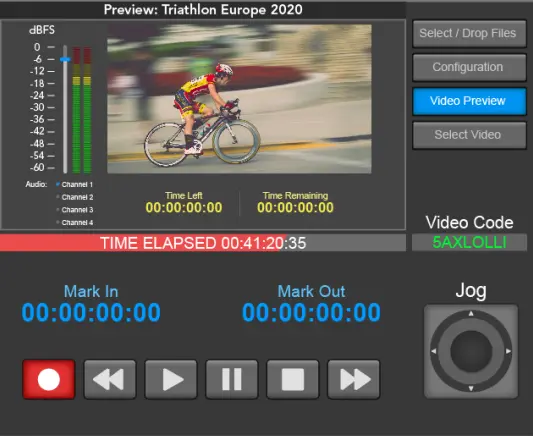Click the cyclist video preview thumbnail

(x=239, y=99)
